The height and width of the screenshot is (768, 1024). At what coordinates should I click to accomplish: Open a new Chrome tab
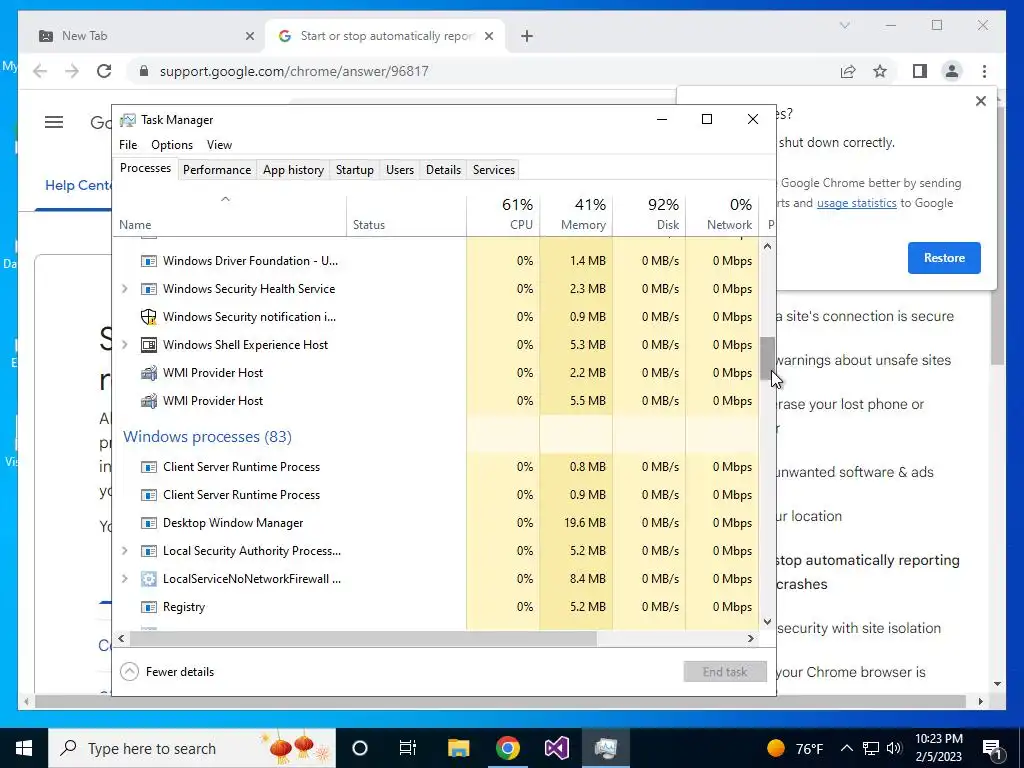(527, 36)
